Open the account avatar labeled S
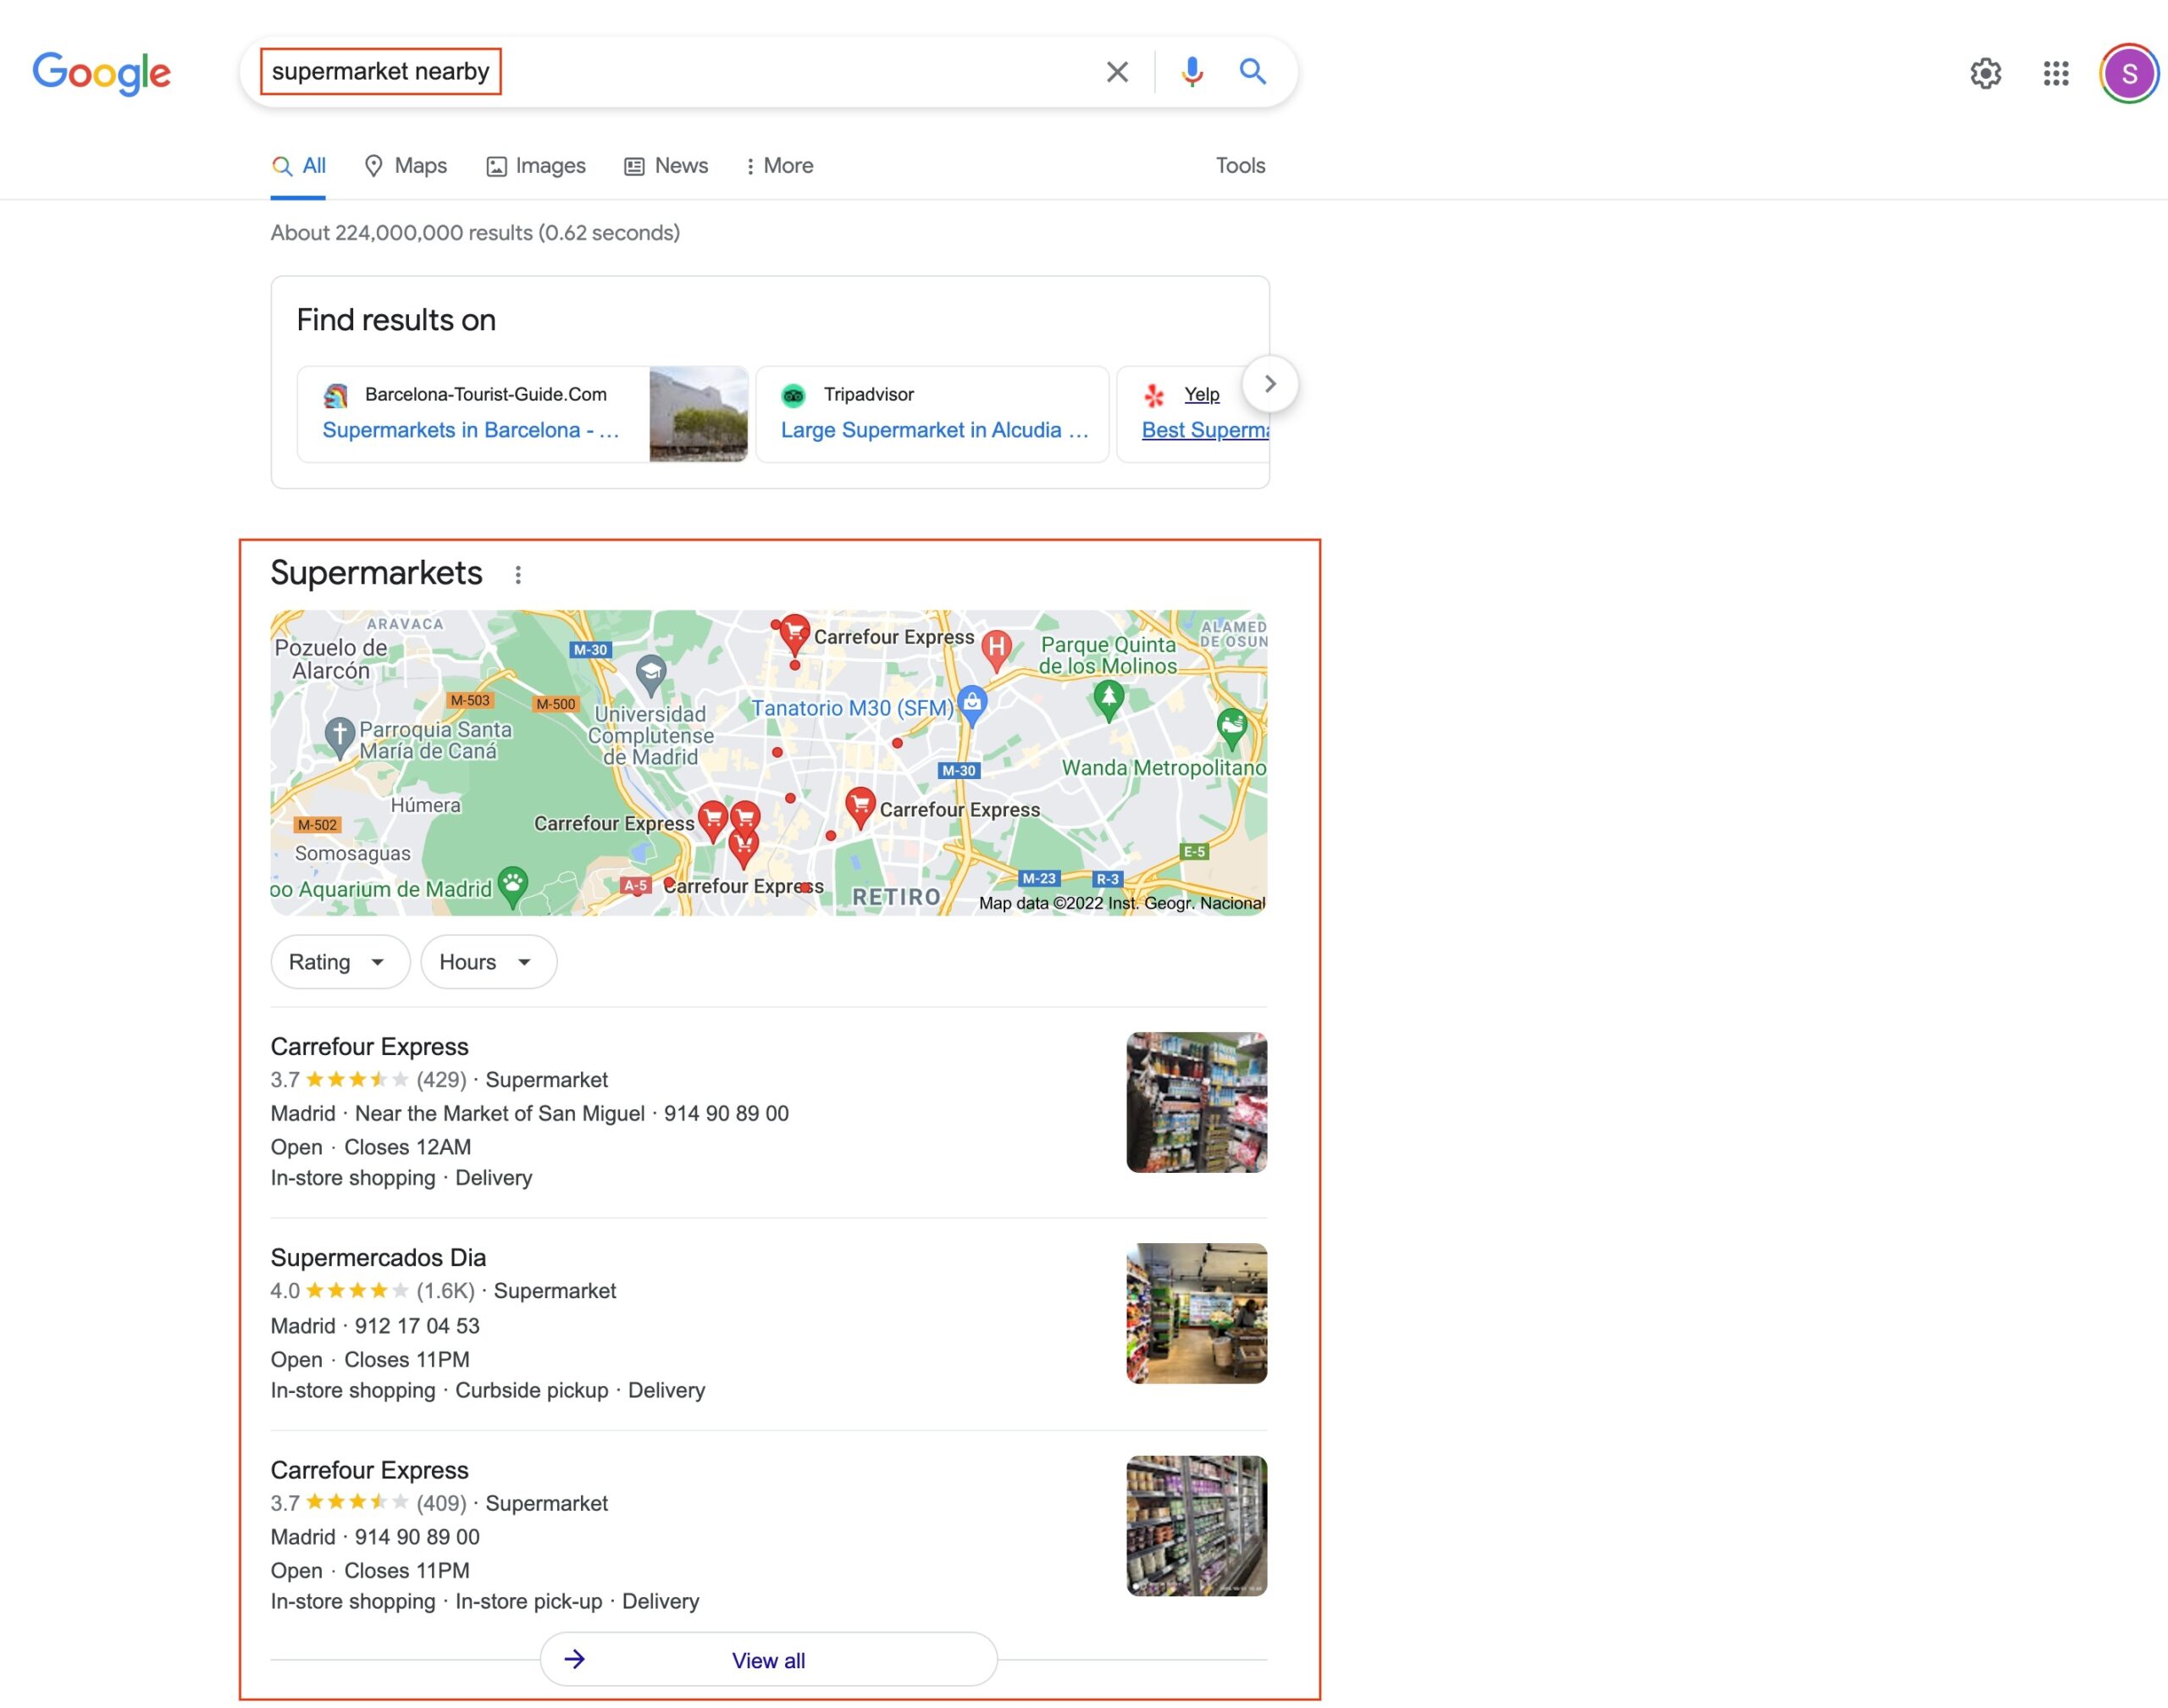2168x1708 pixels. click(2129, 73)
